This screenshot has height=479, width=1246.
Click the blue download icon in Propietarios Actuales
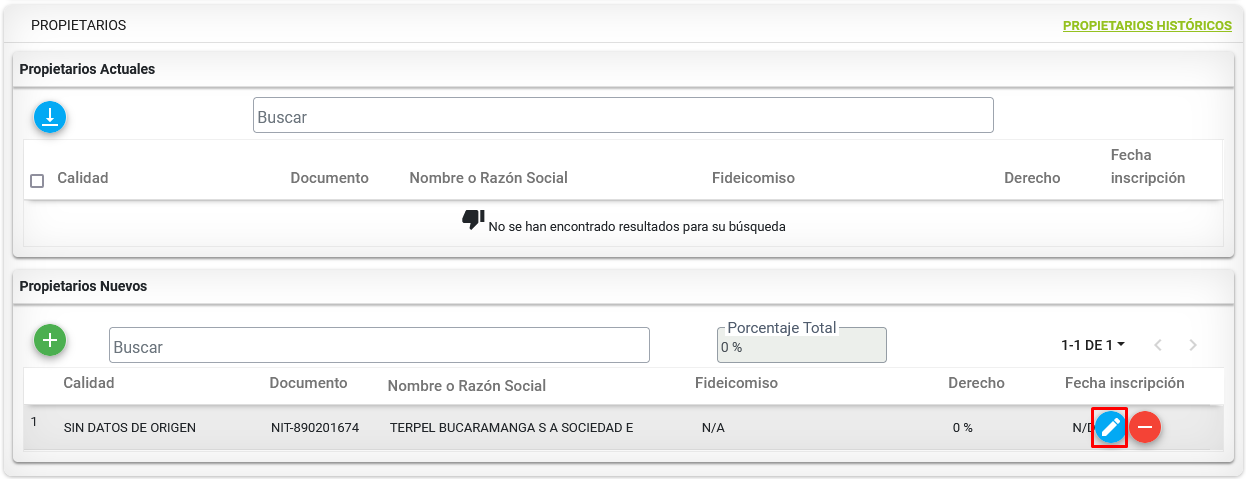[50, 117]
